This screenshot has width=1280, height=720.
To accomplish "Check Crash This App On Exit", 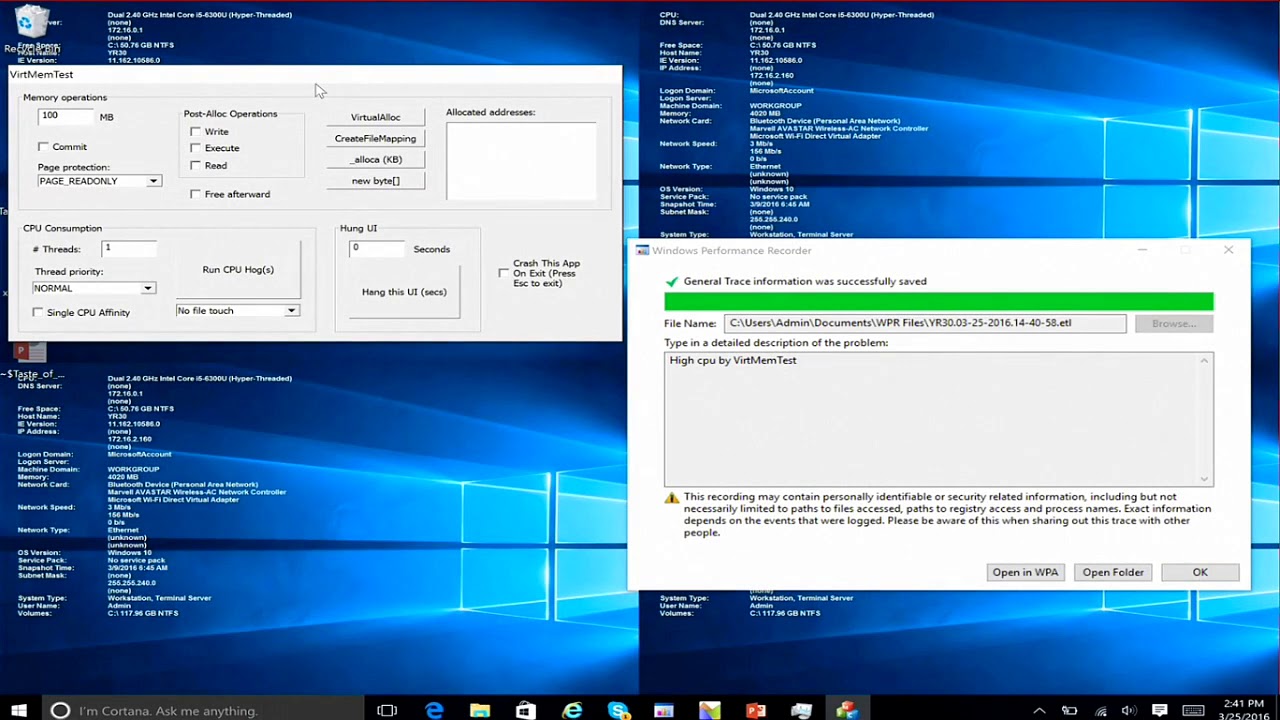I will pos(503,273).
